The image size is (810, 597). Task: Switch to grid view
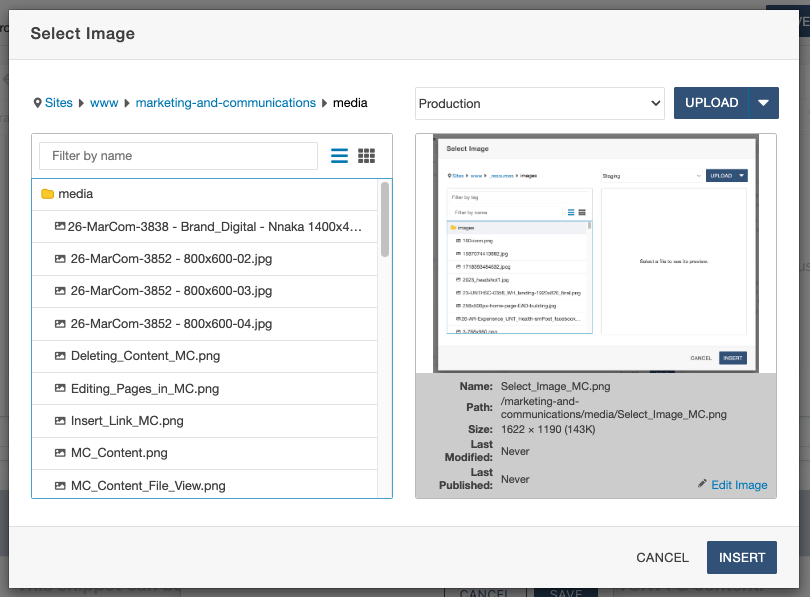click(x=366, y=155)
